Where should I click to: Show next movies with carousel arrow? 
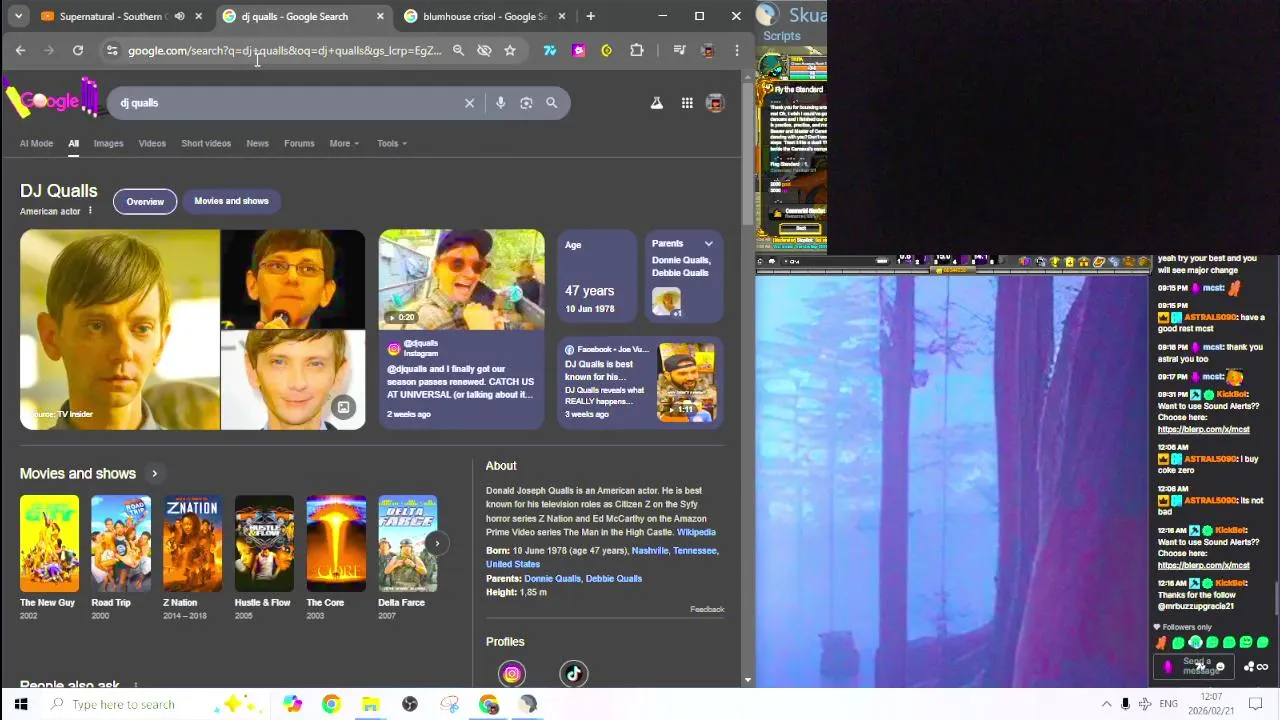click(437, 543)
